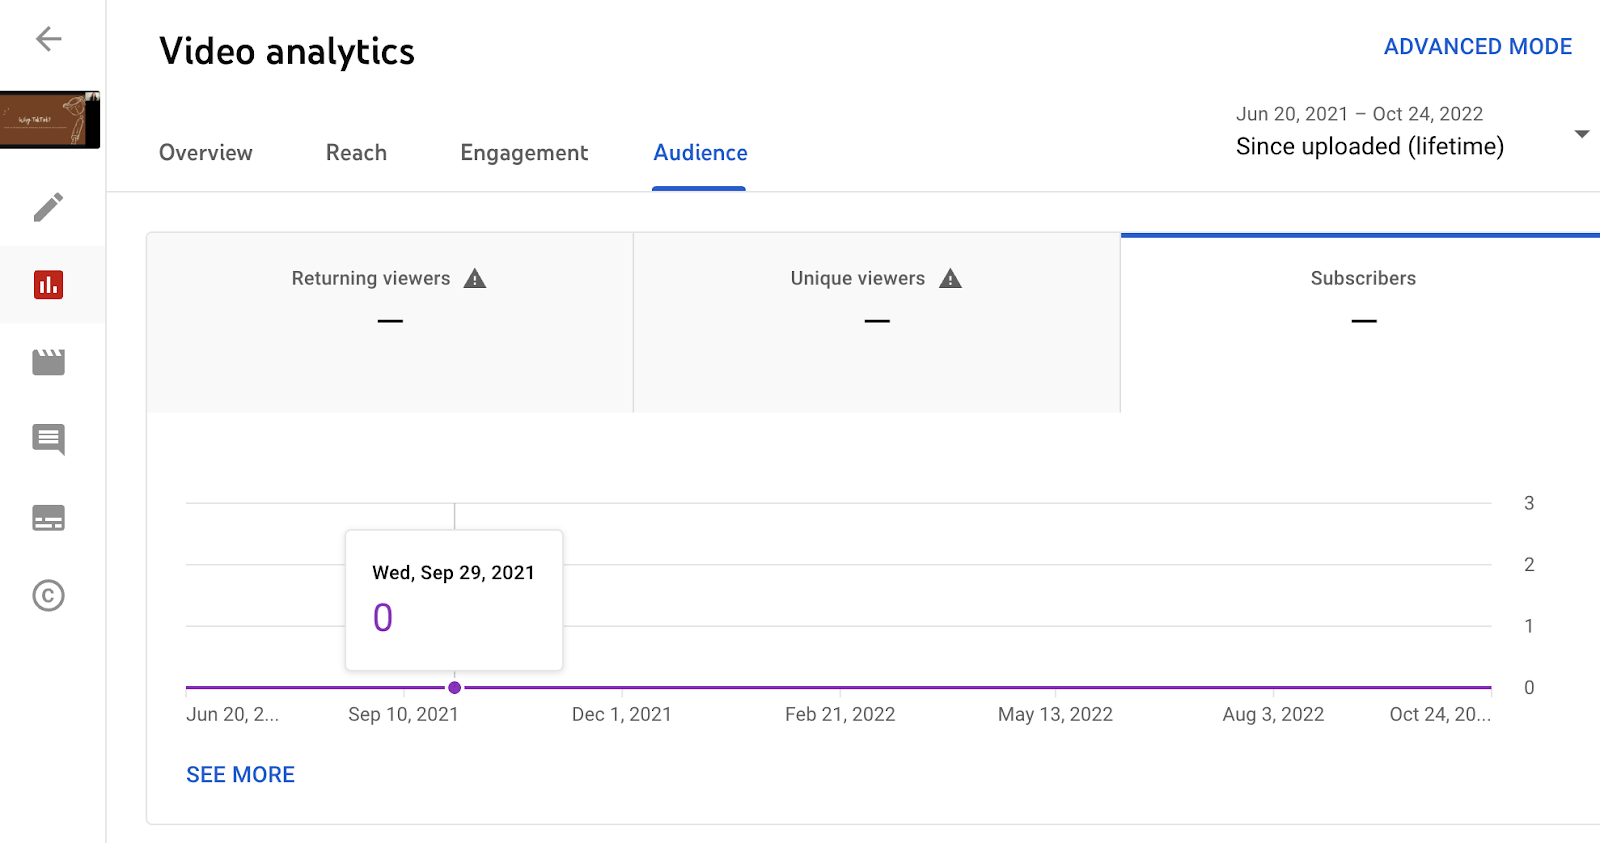
Task: Select the Analytics bar chart icon
Action: click(x=48, y=285)
